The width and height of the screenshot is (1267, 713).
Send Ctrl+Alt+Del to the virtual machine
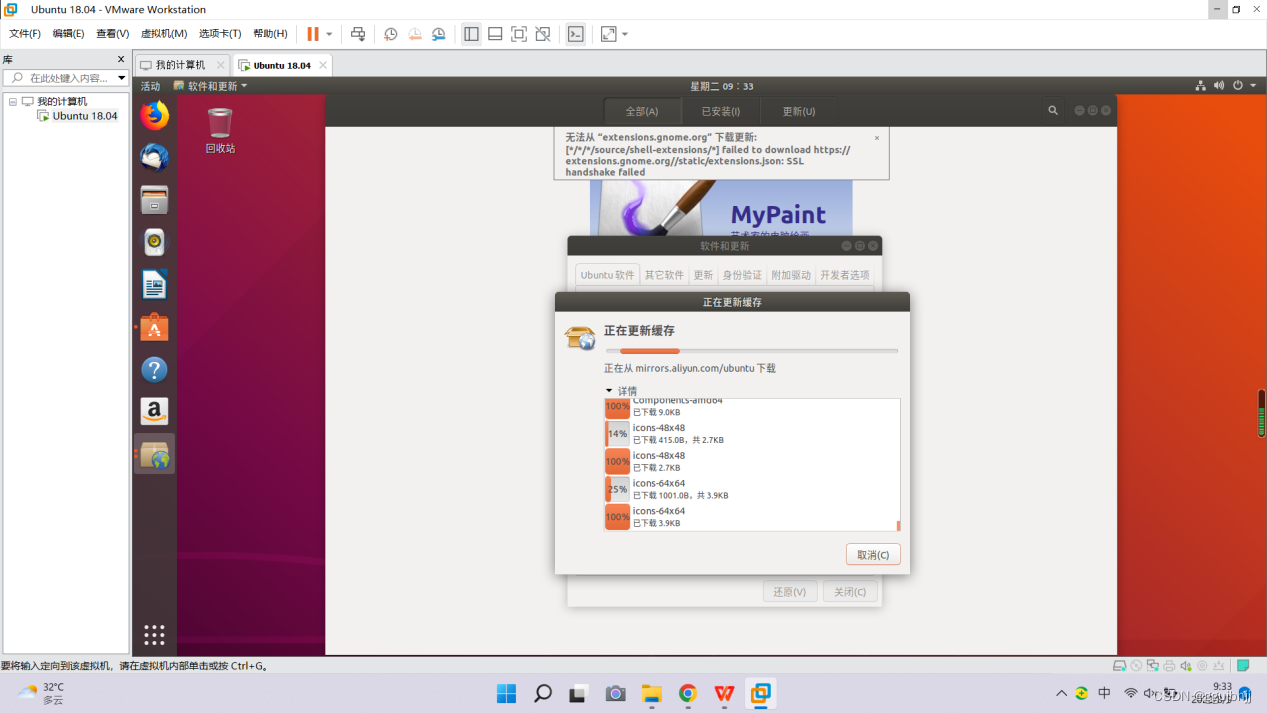(358, 34)
